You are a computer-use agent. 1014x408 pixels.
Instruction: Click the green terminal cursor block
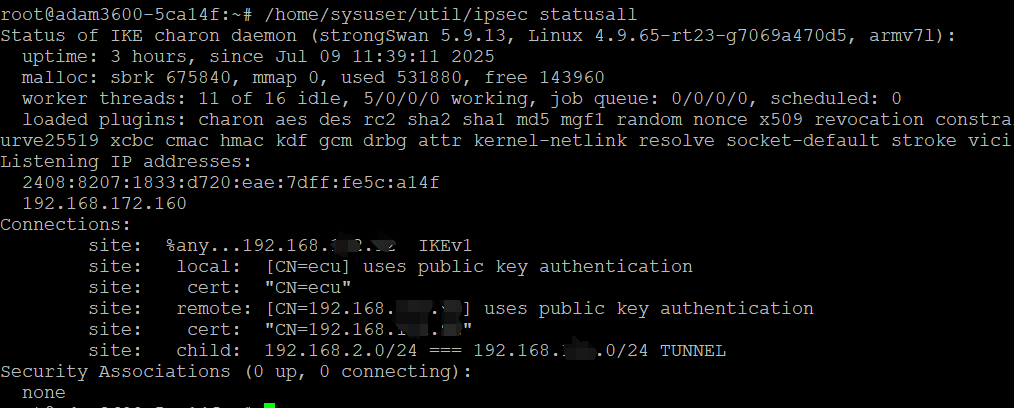(269, 405)
